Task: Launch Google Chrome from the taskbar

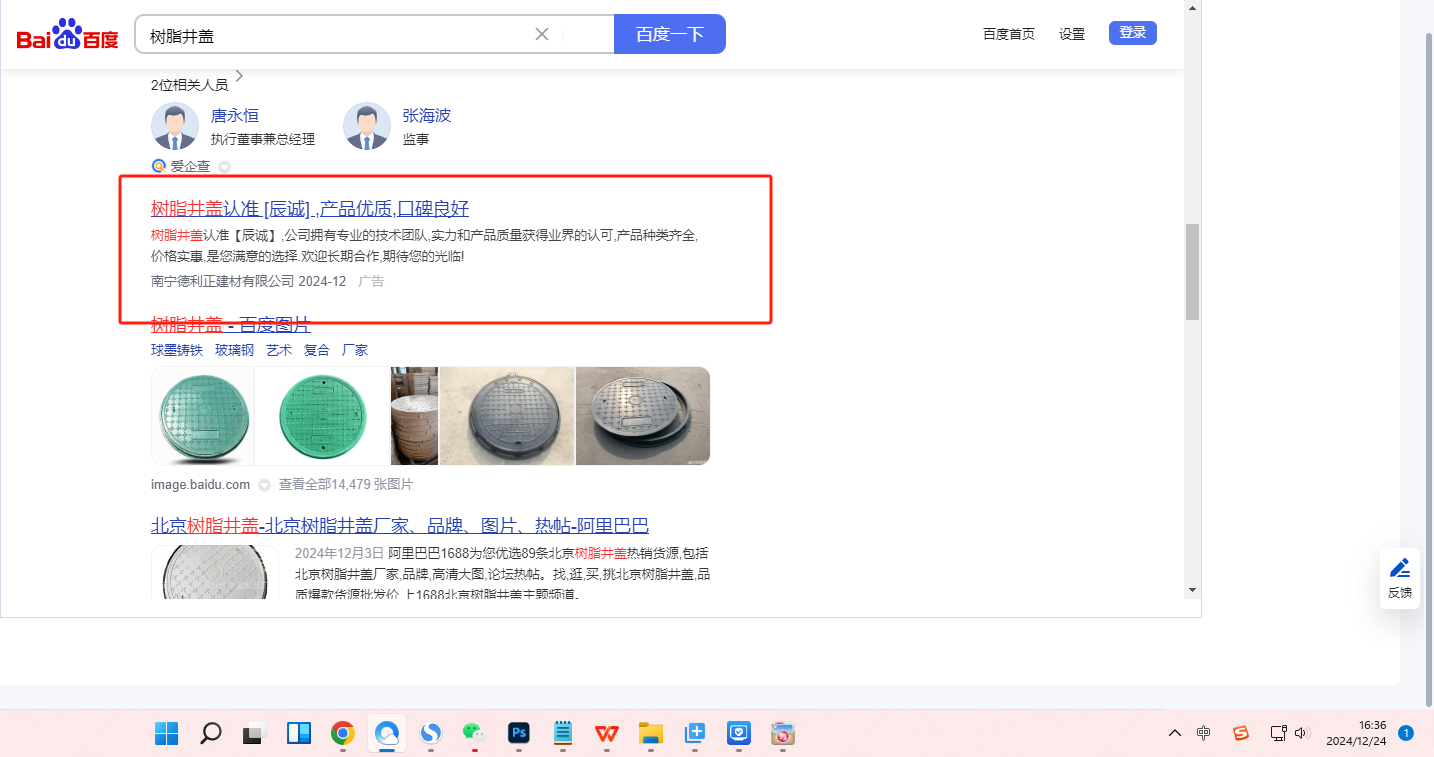Action: tap(342, 734)
